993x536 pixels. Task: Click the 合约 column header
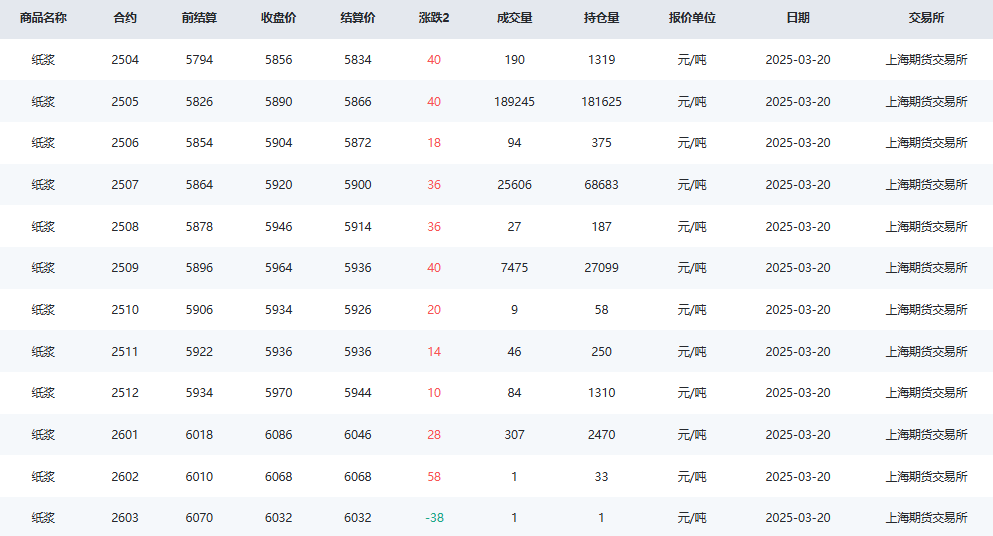(125, 18)
